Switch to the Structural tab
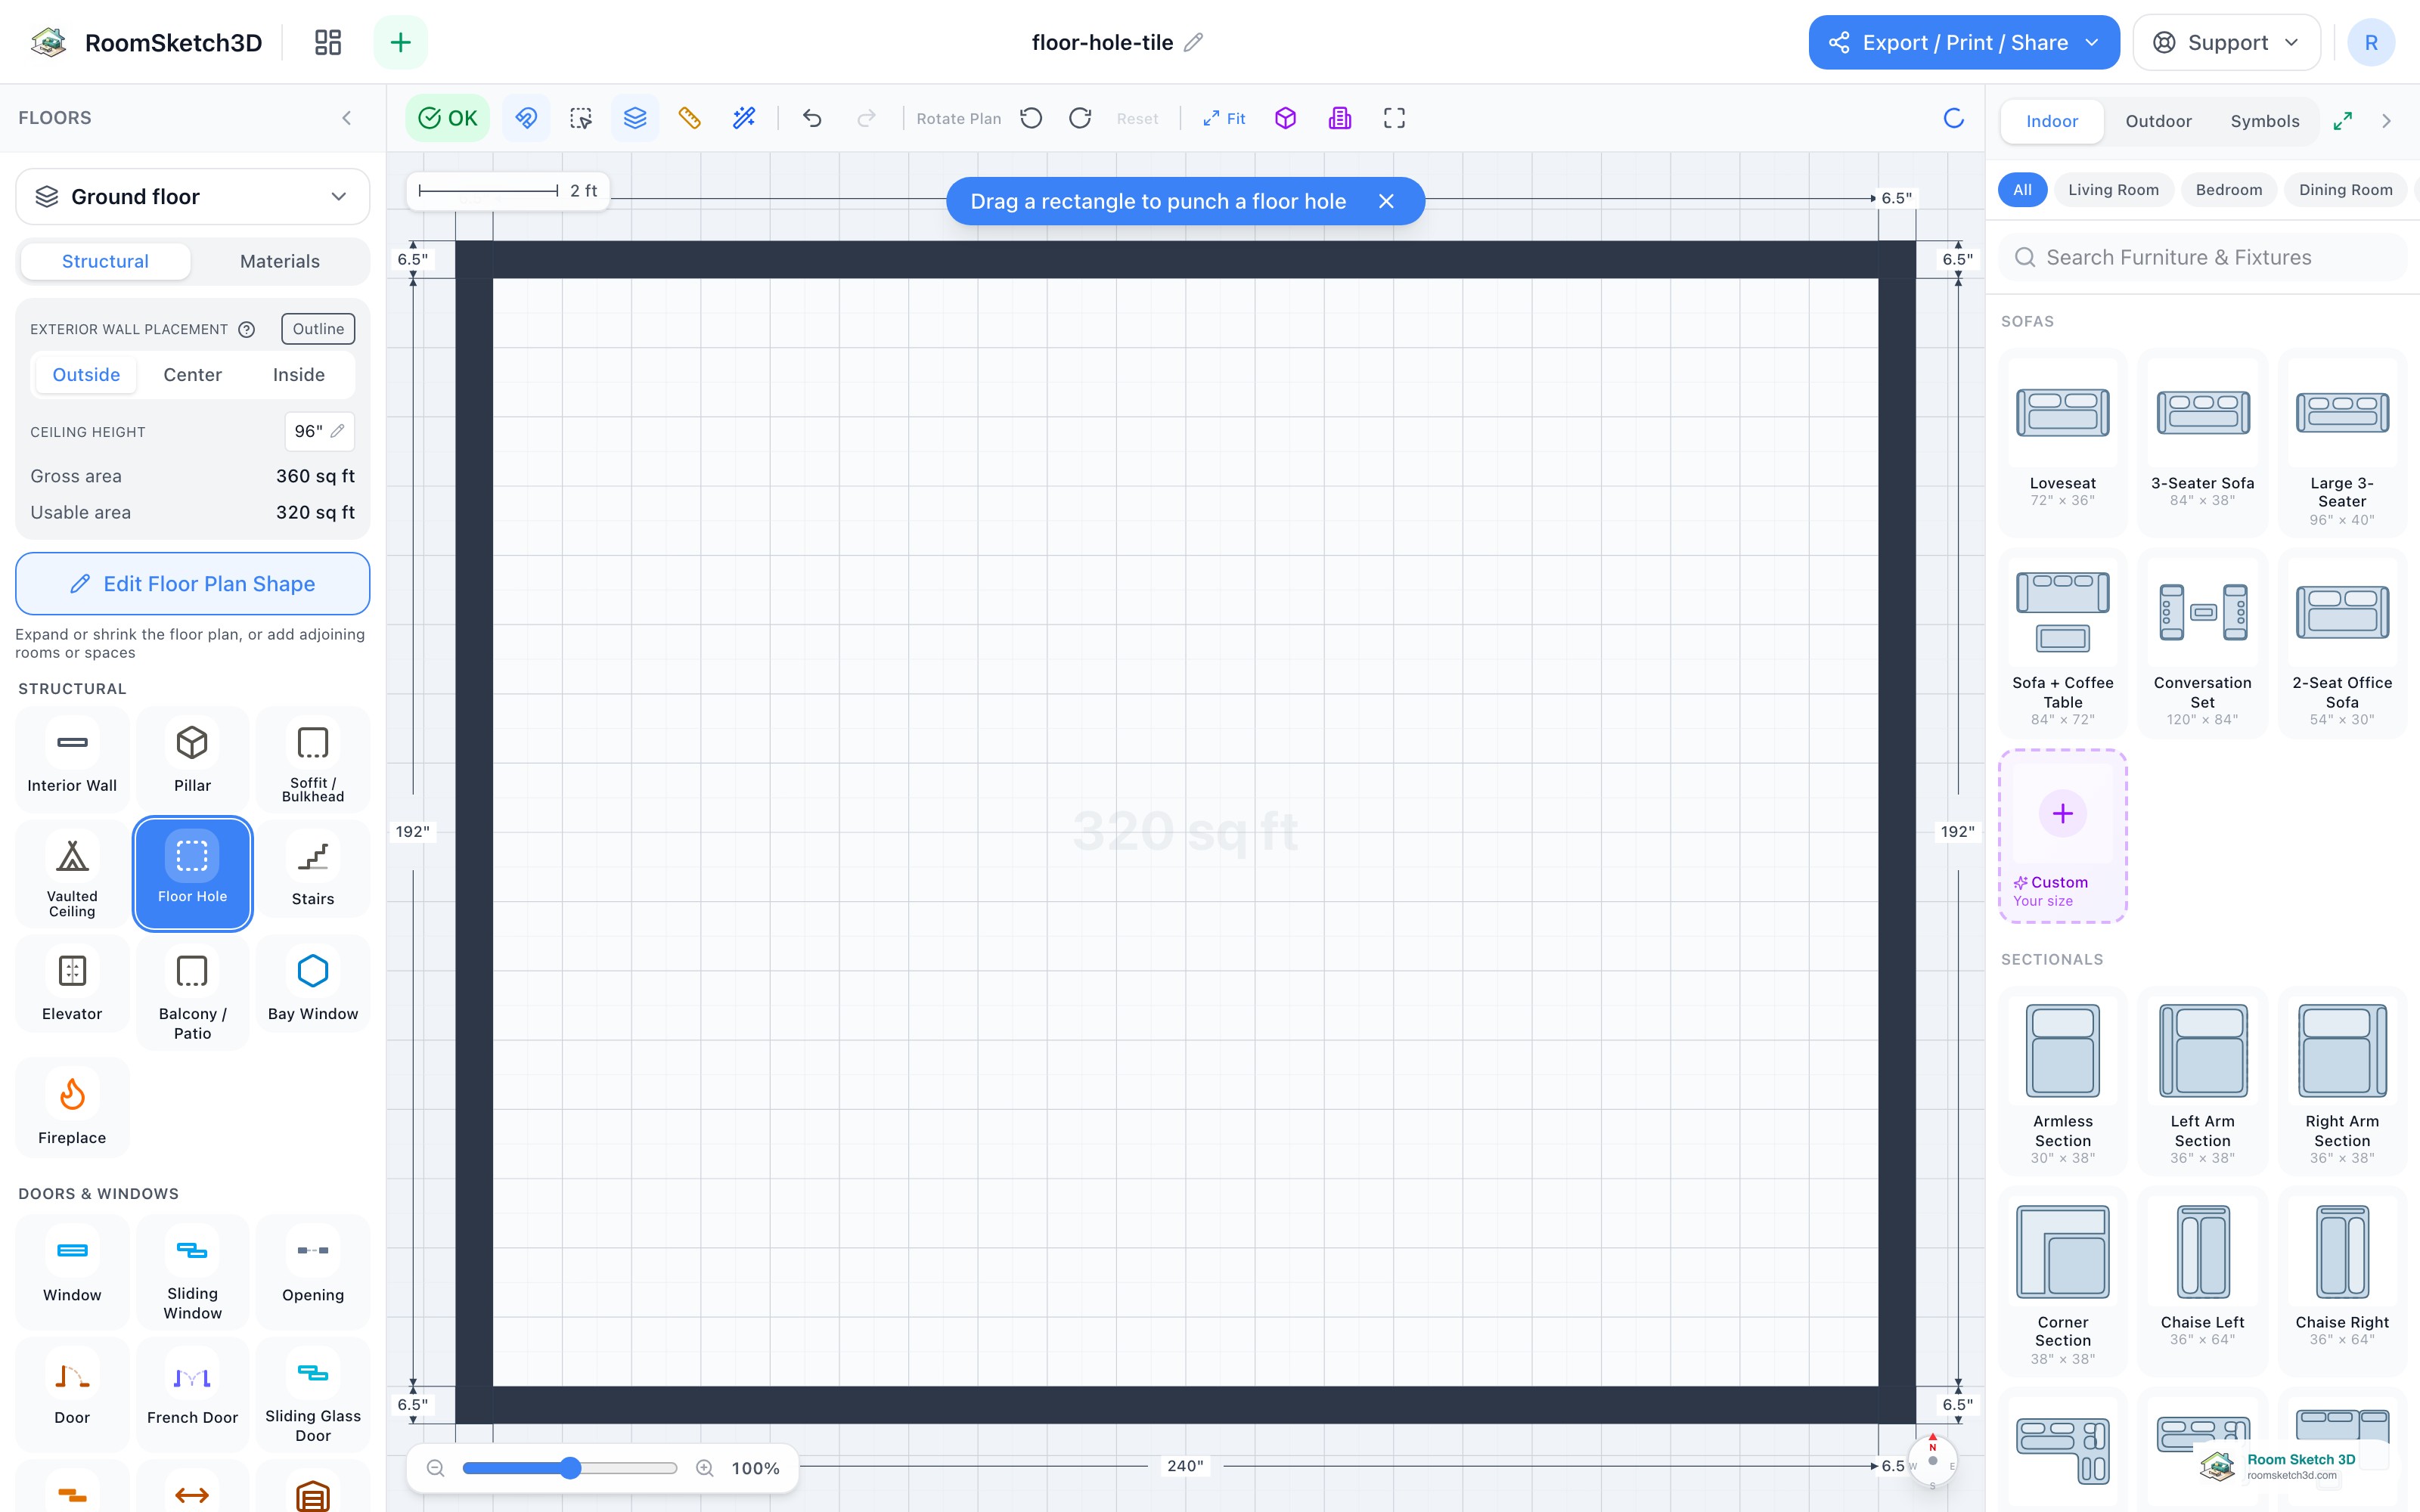The image size is (2420, 1512). click(x=105, y=261)
